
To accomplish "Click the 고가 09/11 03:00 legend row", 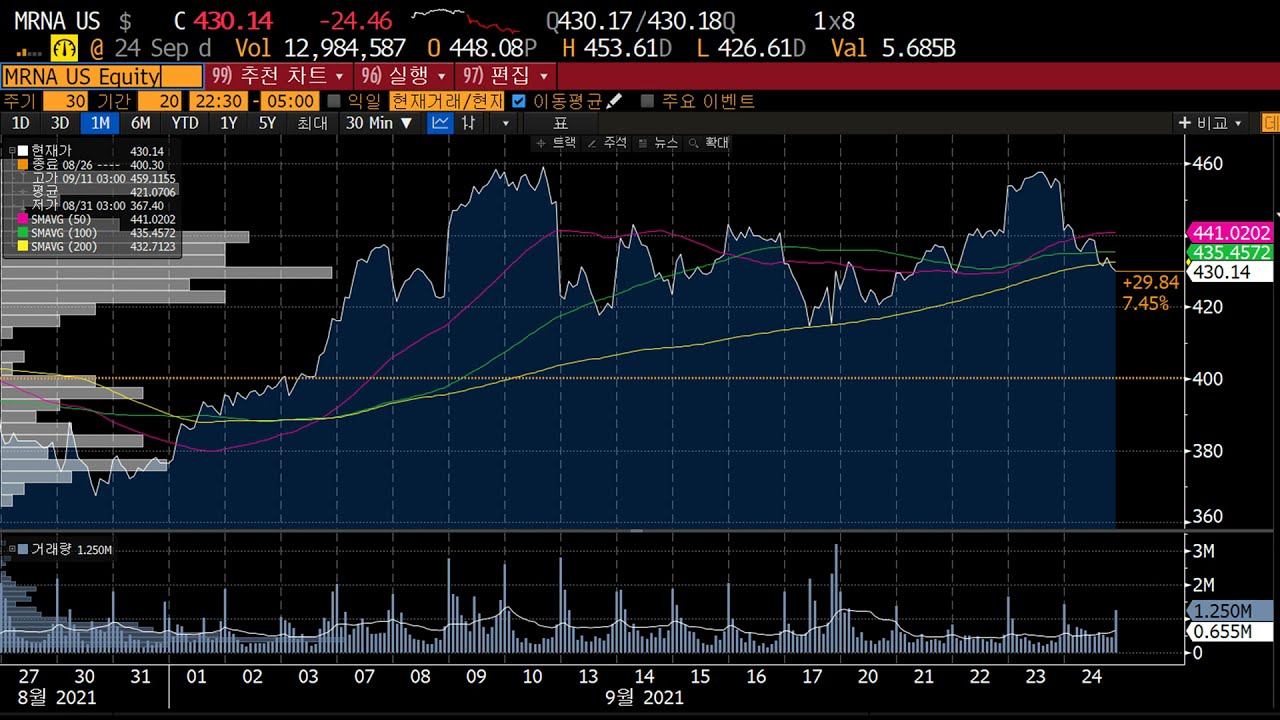I will pos(103,178).
